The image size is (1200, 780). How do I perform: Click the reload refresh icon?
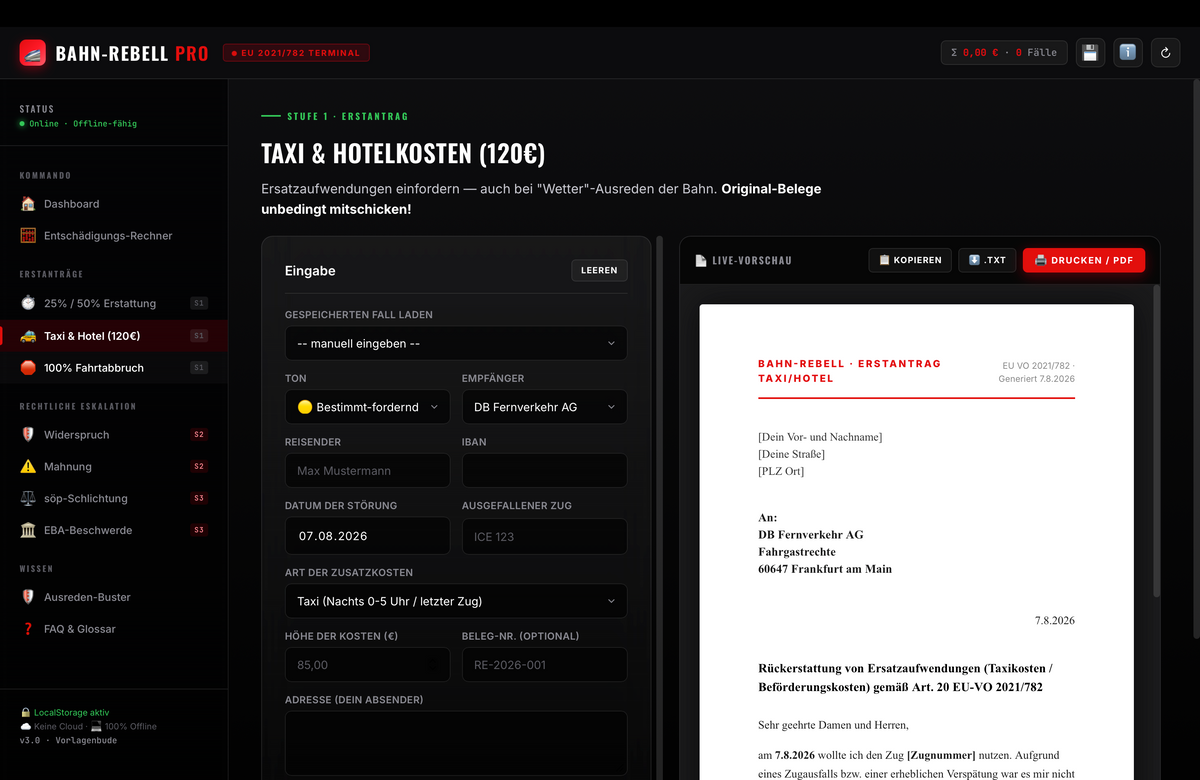pyautogui.click(x=1166, y=53)
